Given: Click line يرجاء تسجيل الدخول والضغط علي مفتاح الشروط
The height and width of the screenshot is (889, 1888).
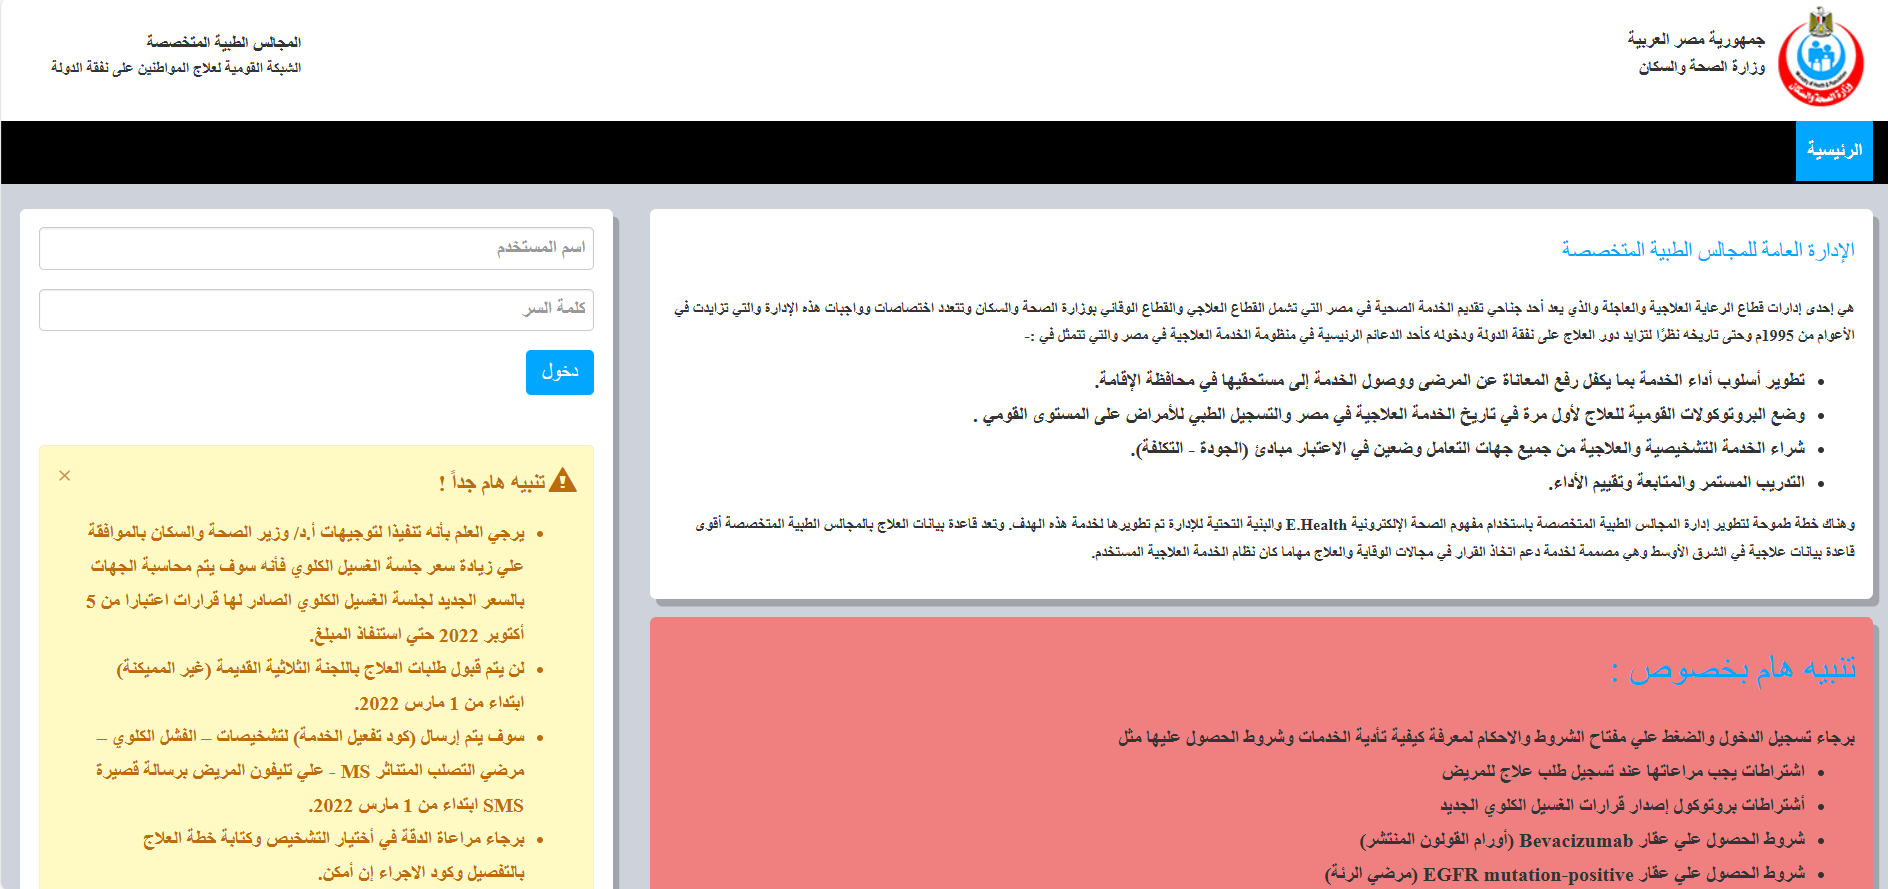Looking at the screenshot, I should [x=1486, y=738].
